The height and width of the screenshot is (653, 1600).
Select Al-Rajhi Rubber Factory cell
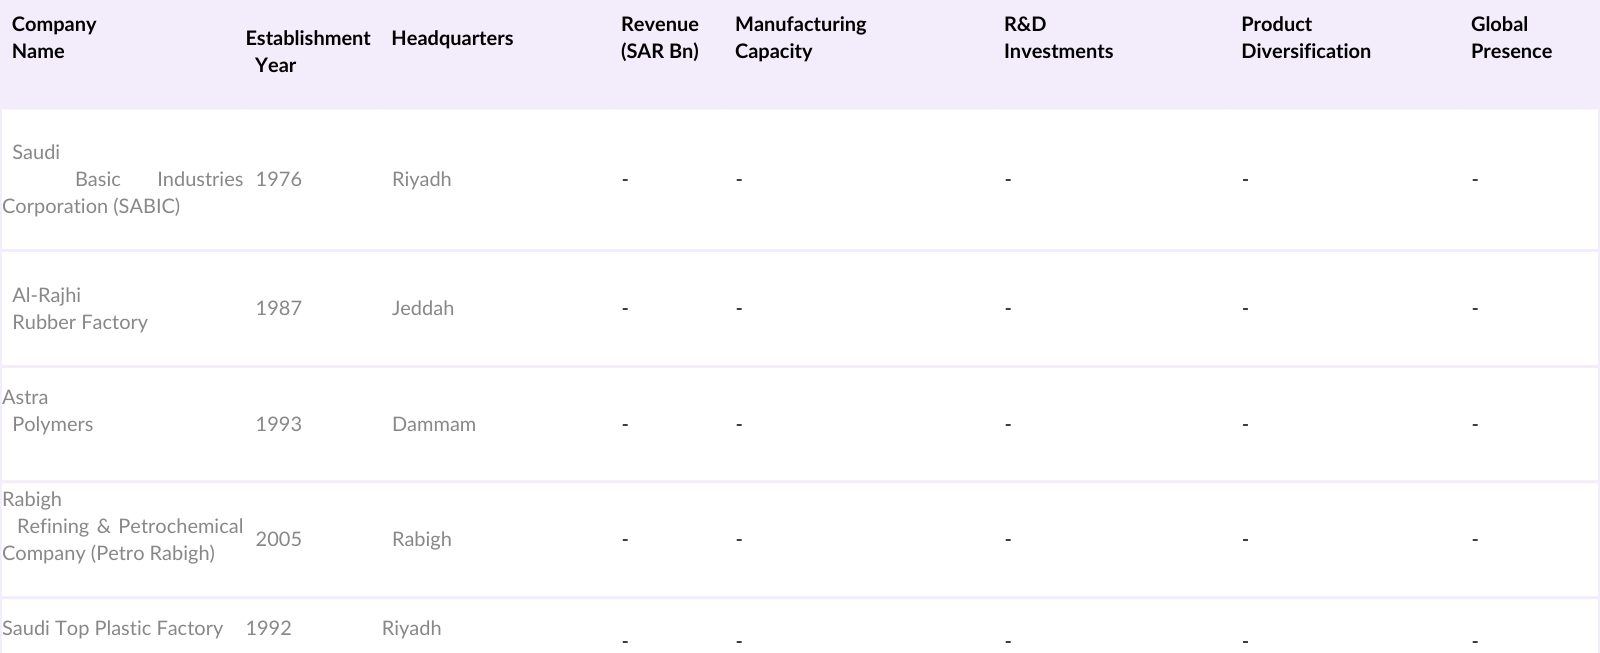coord(80,308)
